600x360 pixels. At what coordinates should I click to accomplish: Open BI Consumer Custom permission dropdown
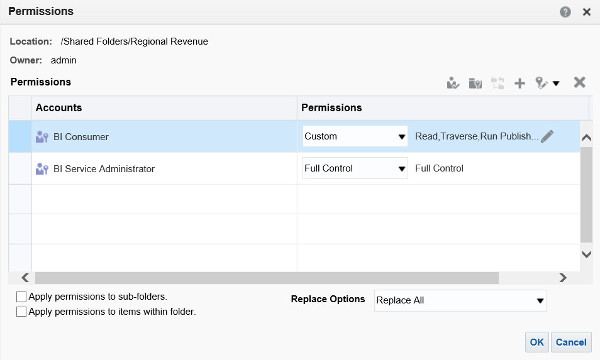point(355,136)
